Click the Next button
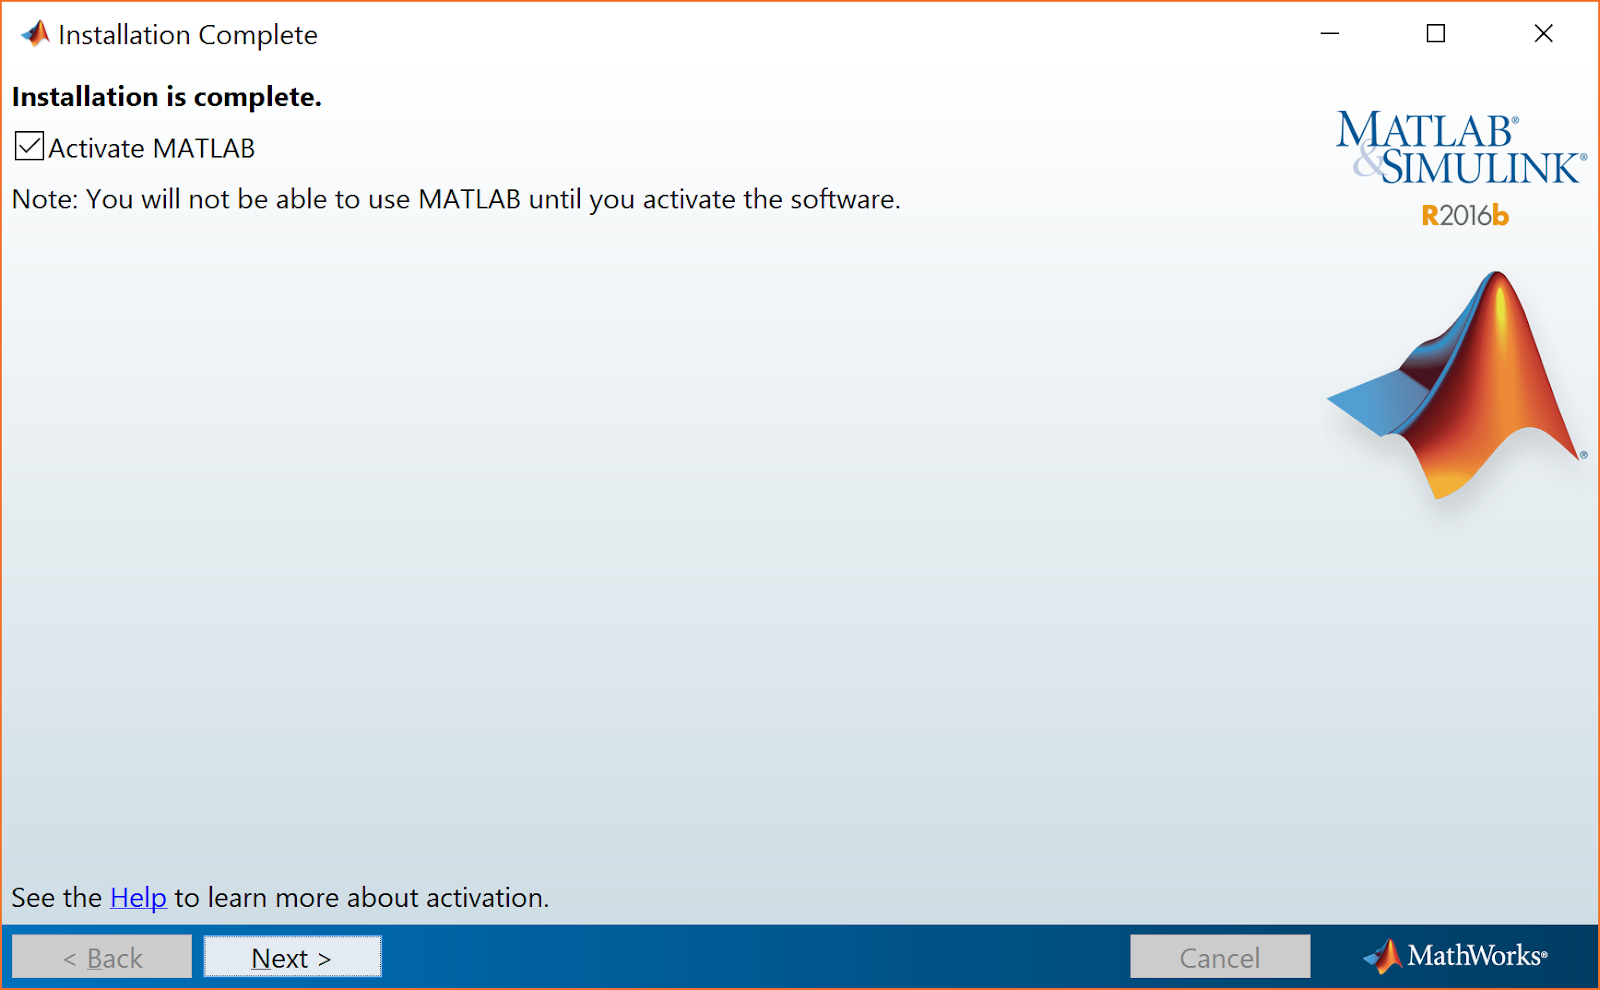The width and height of the screenshot is (1600, 990). pos(292,957)
